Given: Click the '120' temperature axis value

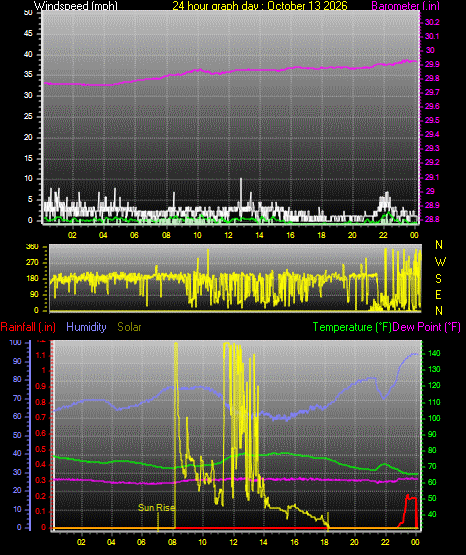Looking at the screenshot, I should tap(435, 385).
